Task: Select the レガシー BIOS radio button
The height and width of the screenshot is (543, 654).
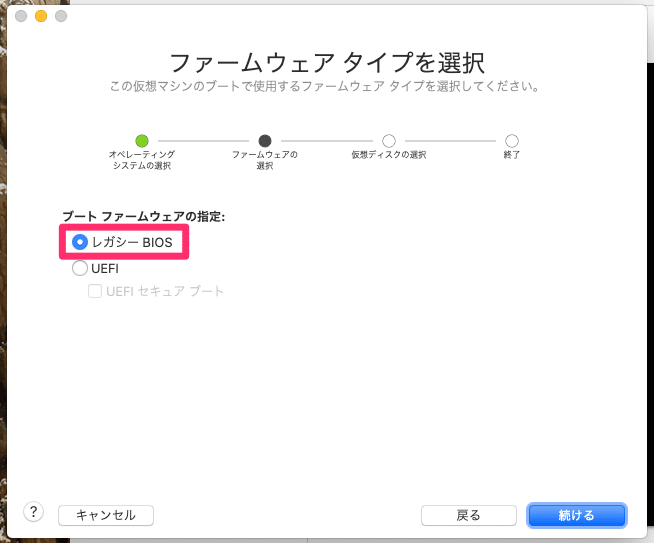Action: click(80, 242)
